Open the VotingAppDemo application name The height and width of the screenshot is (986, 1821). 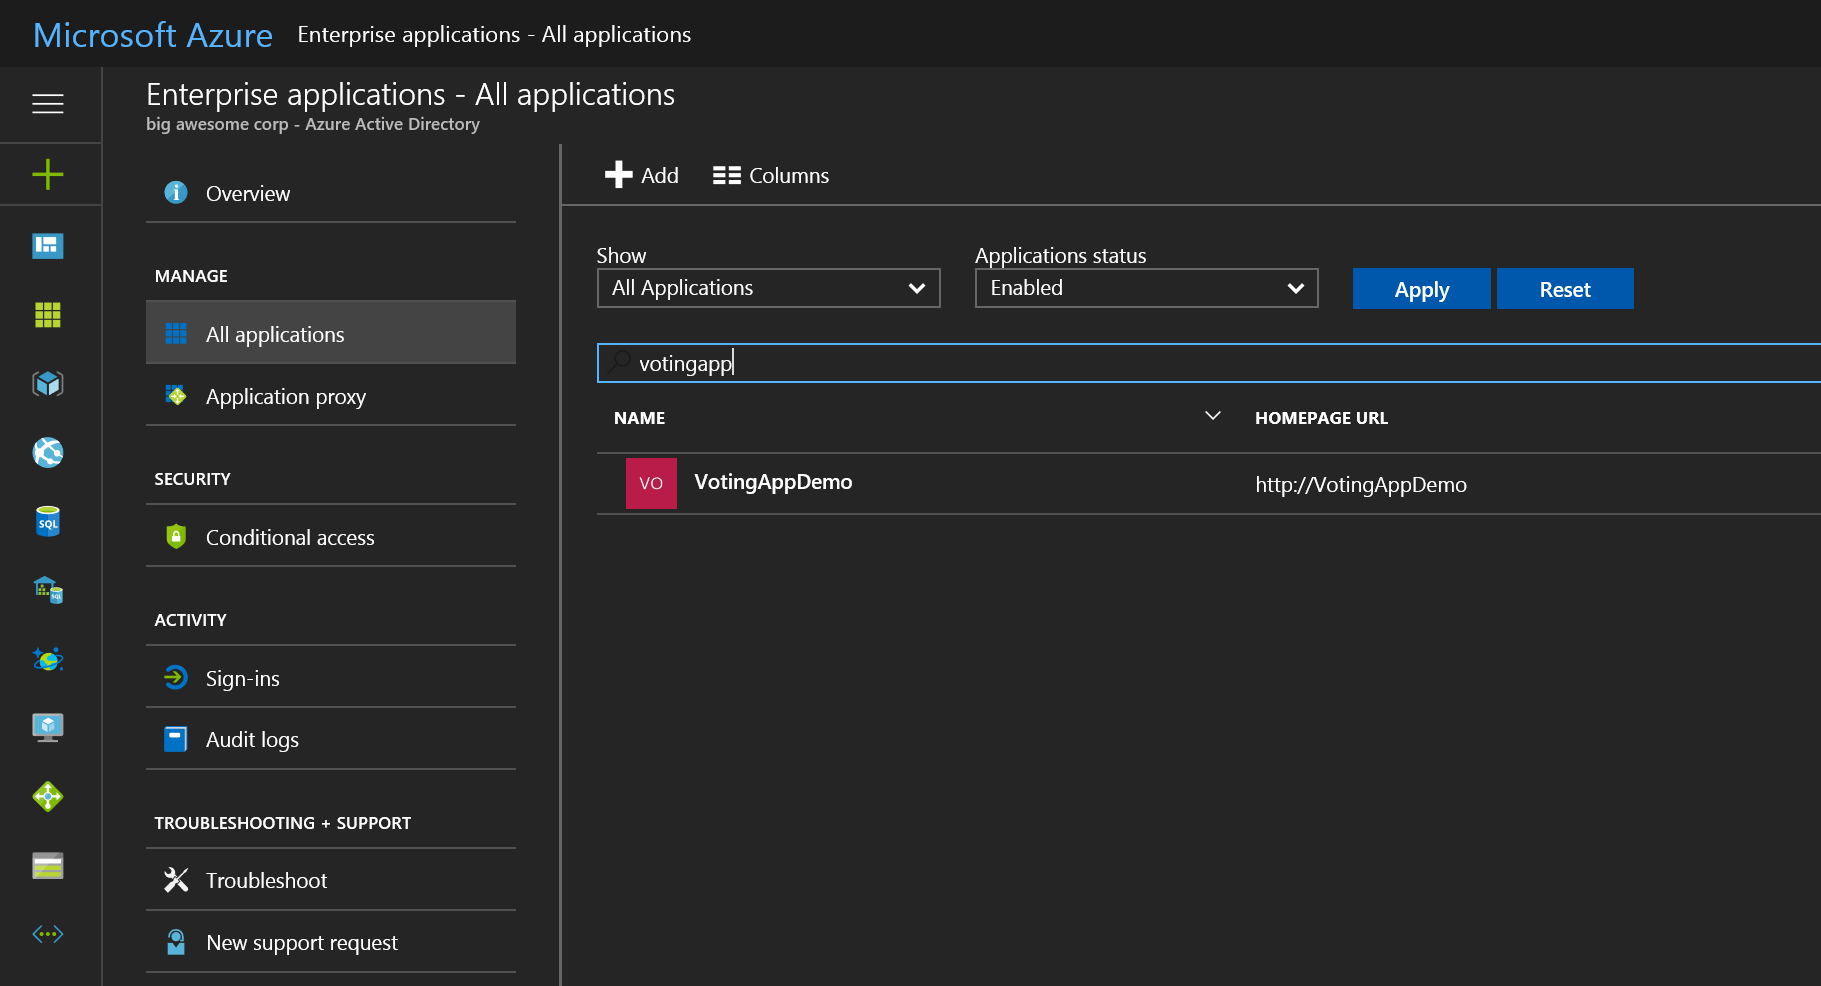(x=773, y=482)
